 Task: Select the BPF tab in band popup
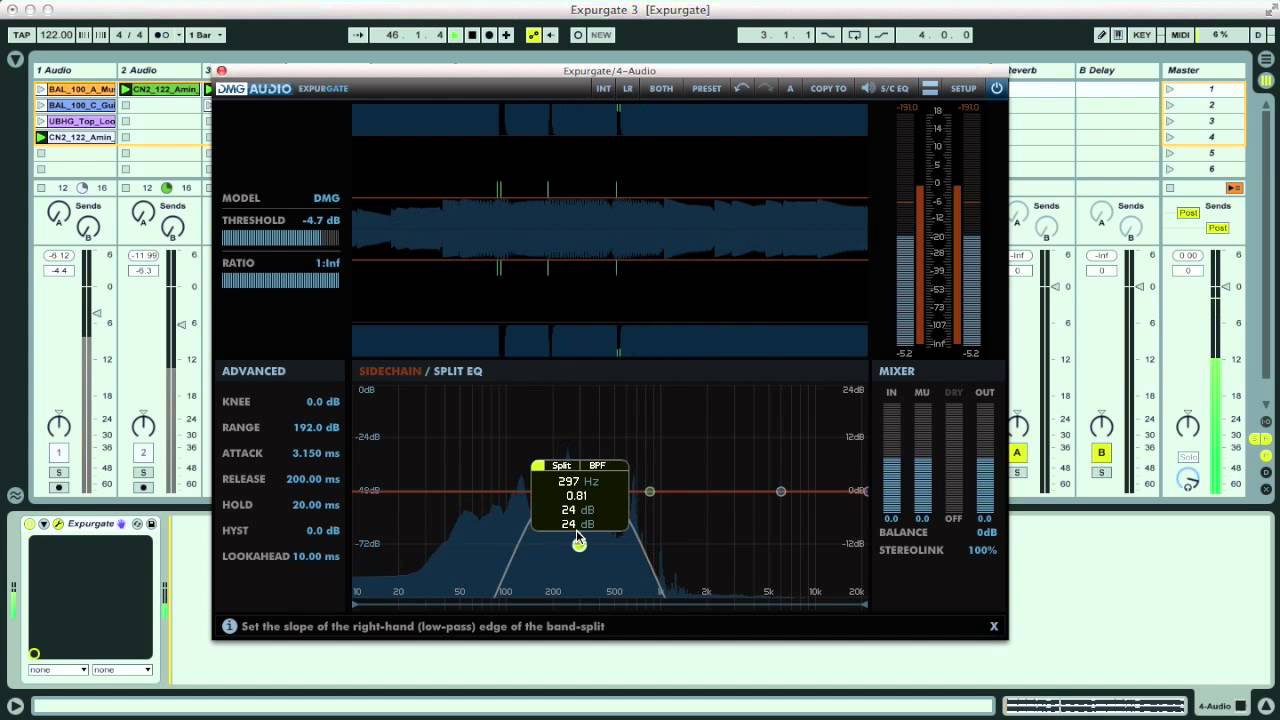tap(597, 465)
